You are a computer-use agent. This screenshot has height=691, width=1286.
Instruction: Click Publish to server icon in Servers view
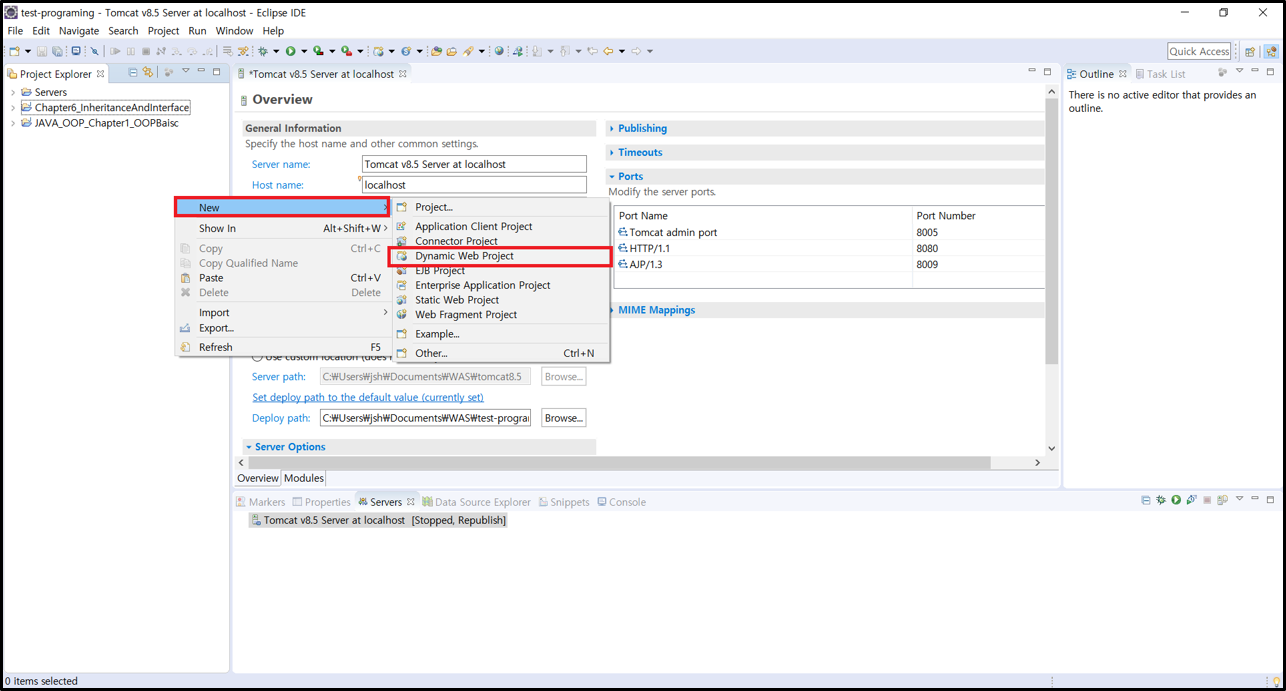[x=1222, y=500]
